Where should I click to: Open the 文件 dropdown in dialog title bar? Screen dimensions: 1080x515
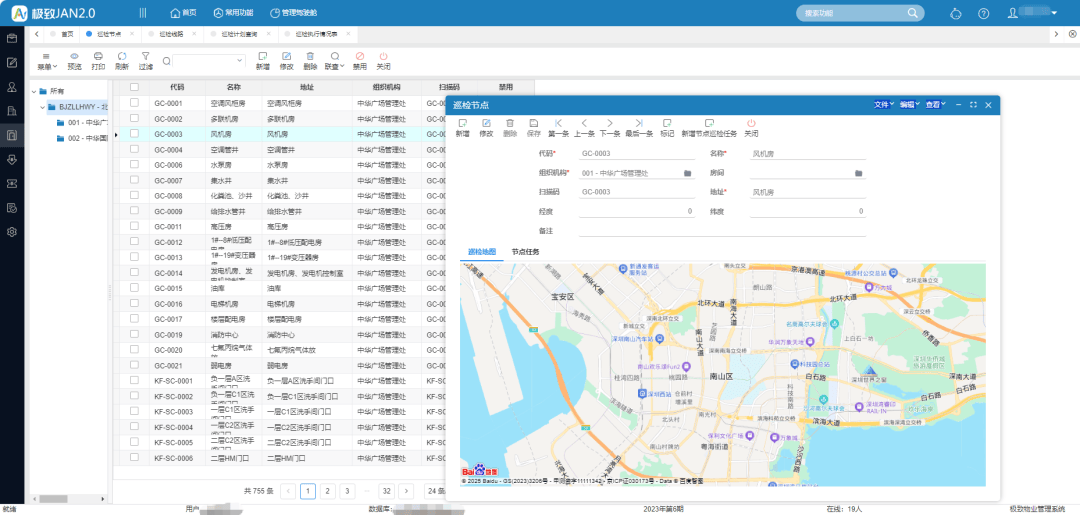884,105
